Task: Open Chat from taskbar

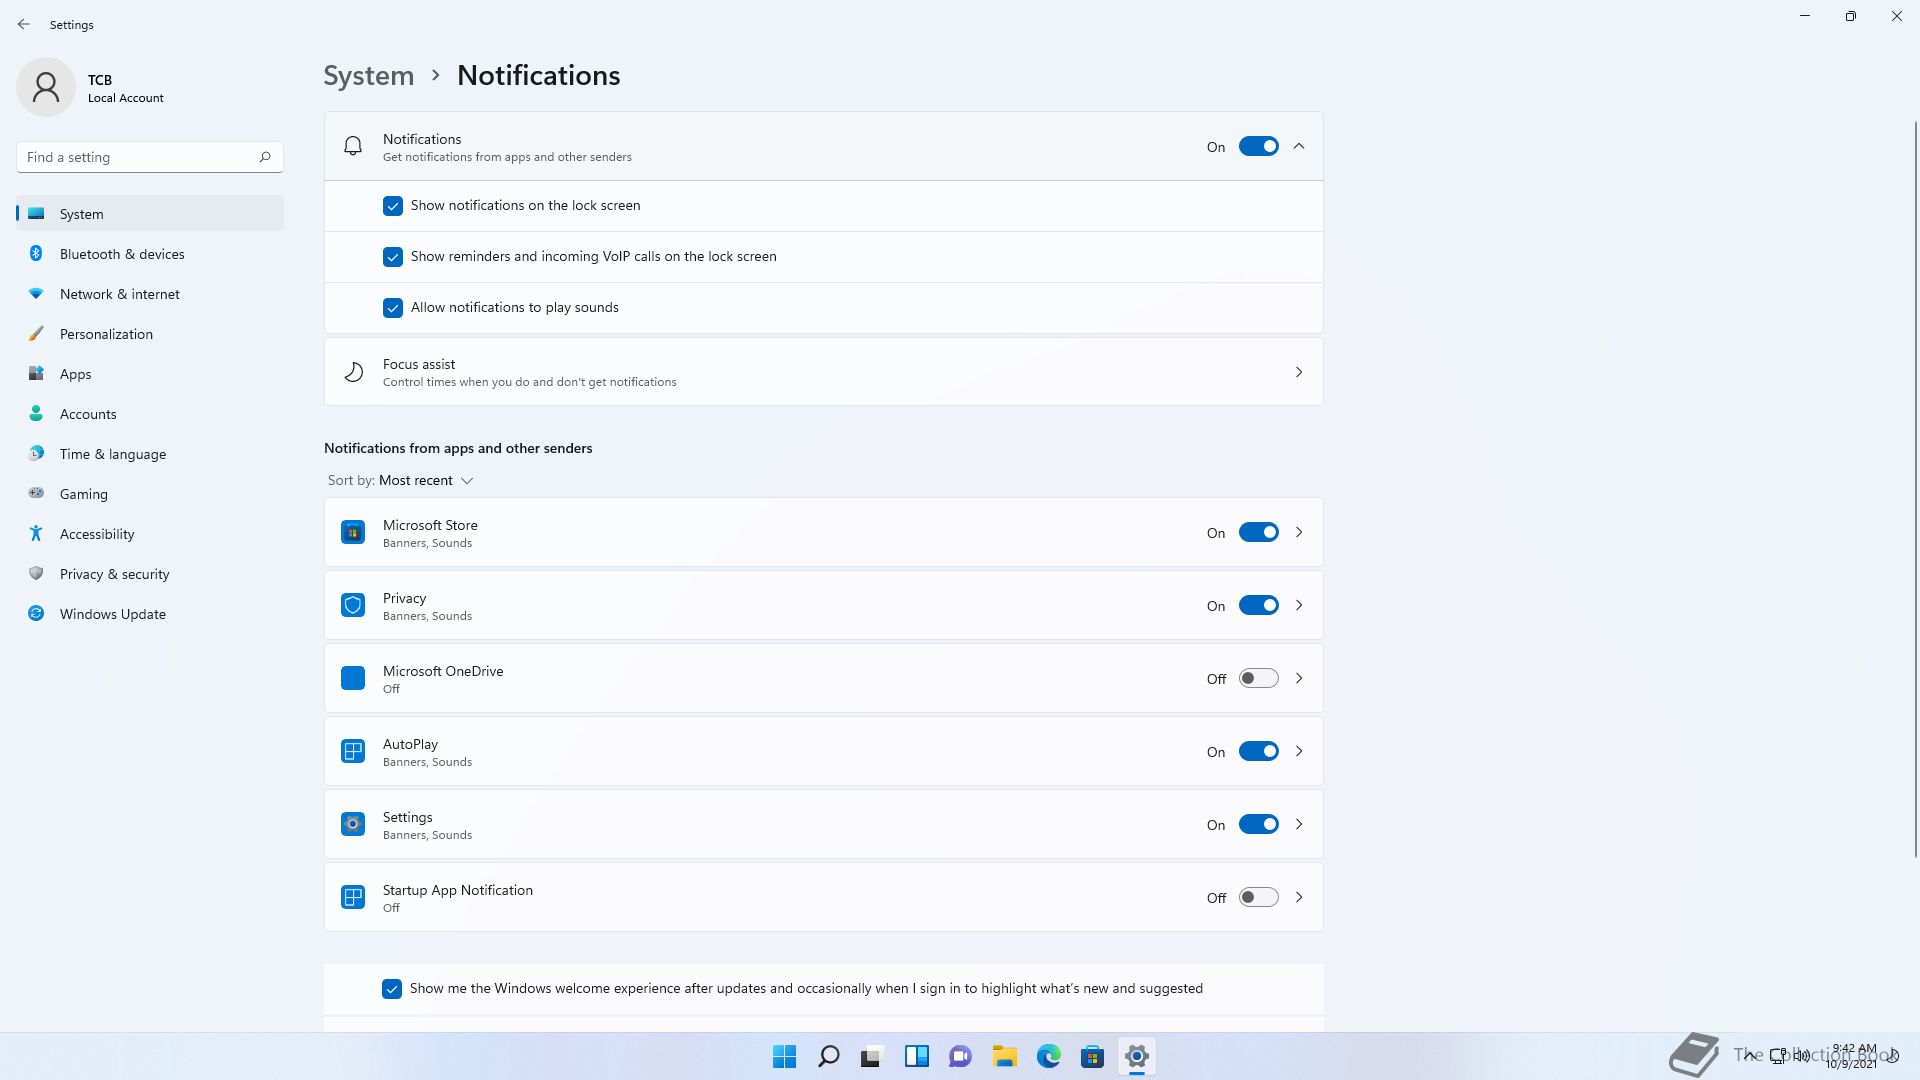Action: coord(961,1056)
